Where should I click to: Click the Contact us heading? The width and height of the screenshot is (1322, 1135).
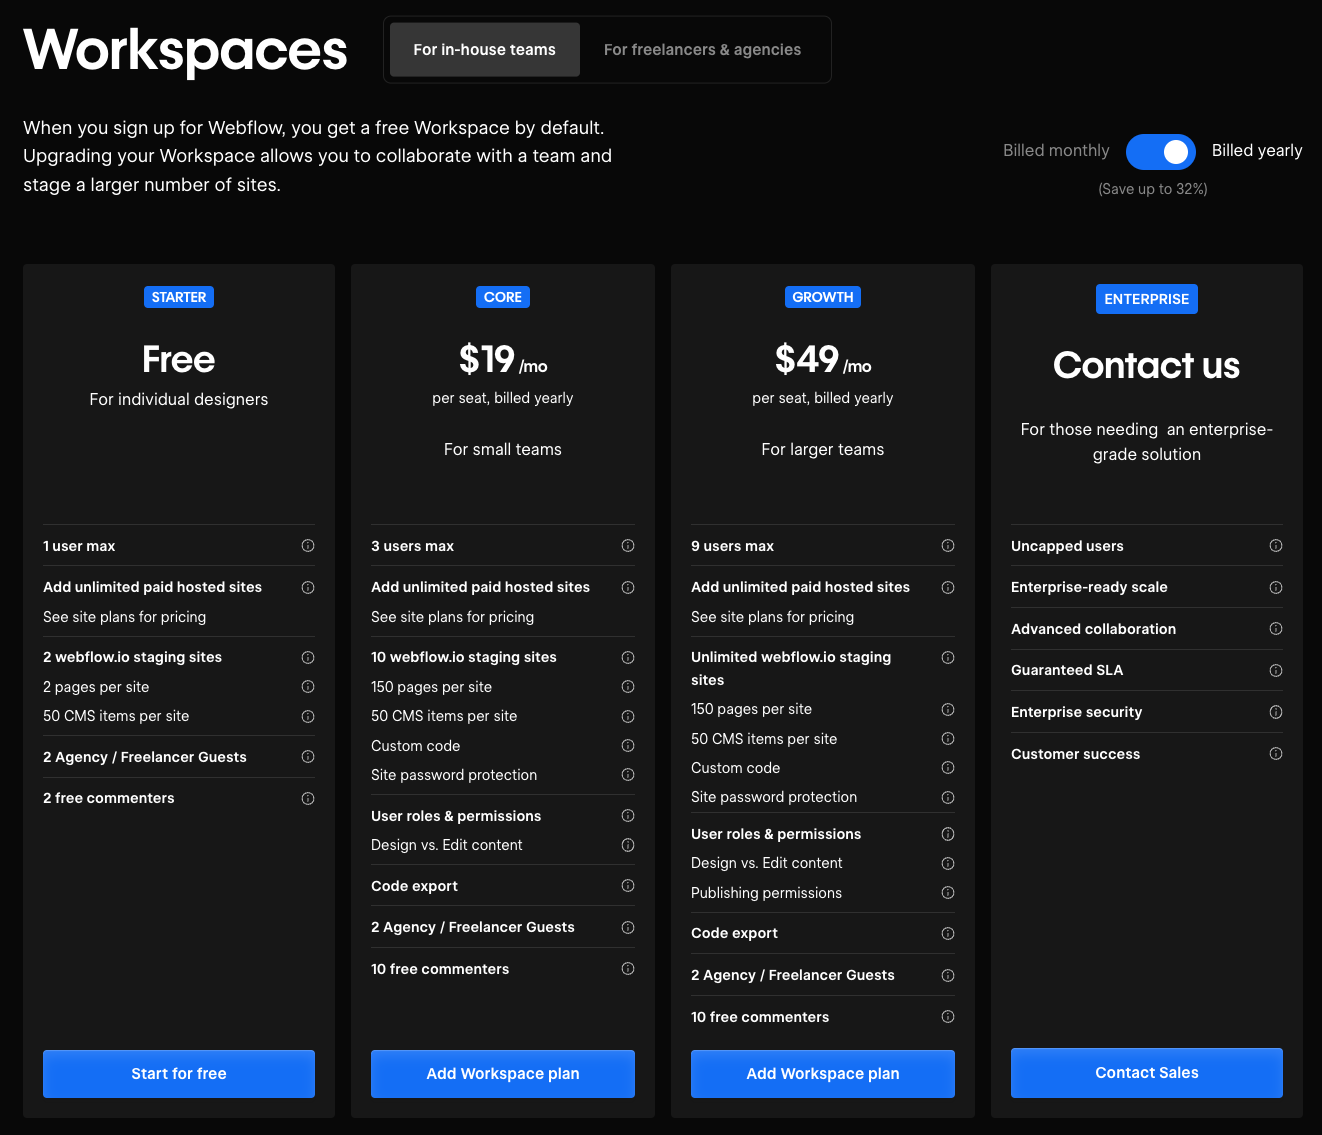coord(1147,366)
